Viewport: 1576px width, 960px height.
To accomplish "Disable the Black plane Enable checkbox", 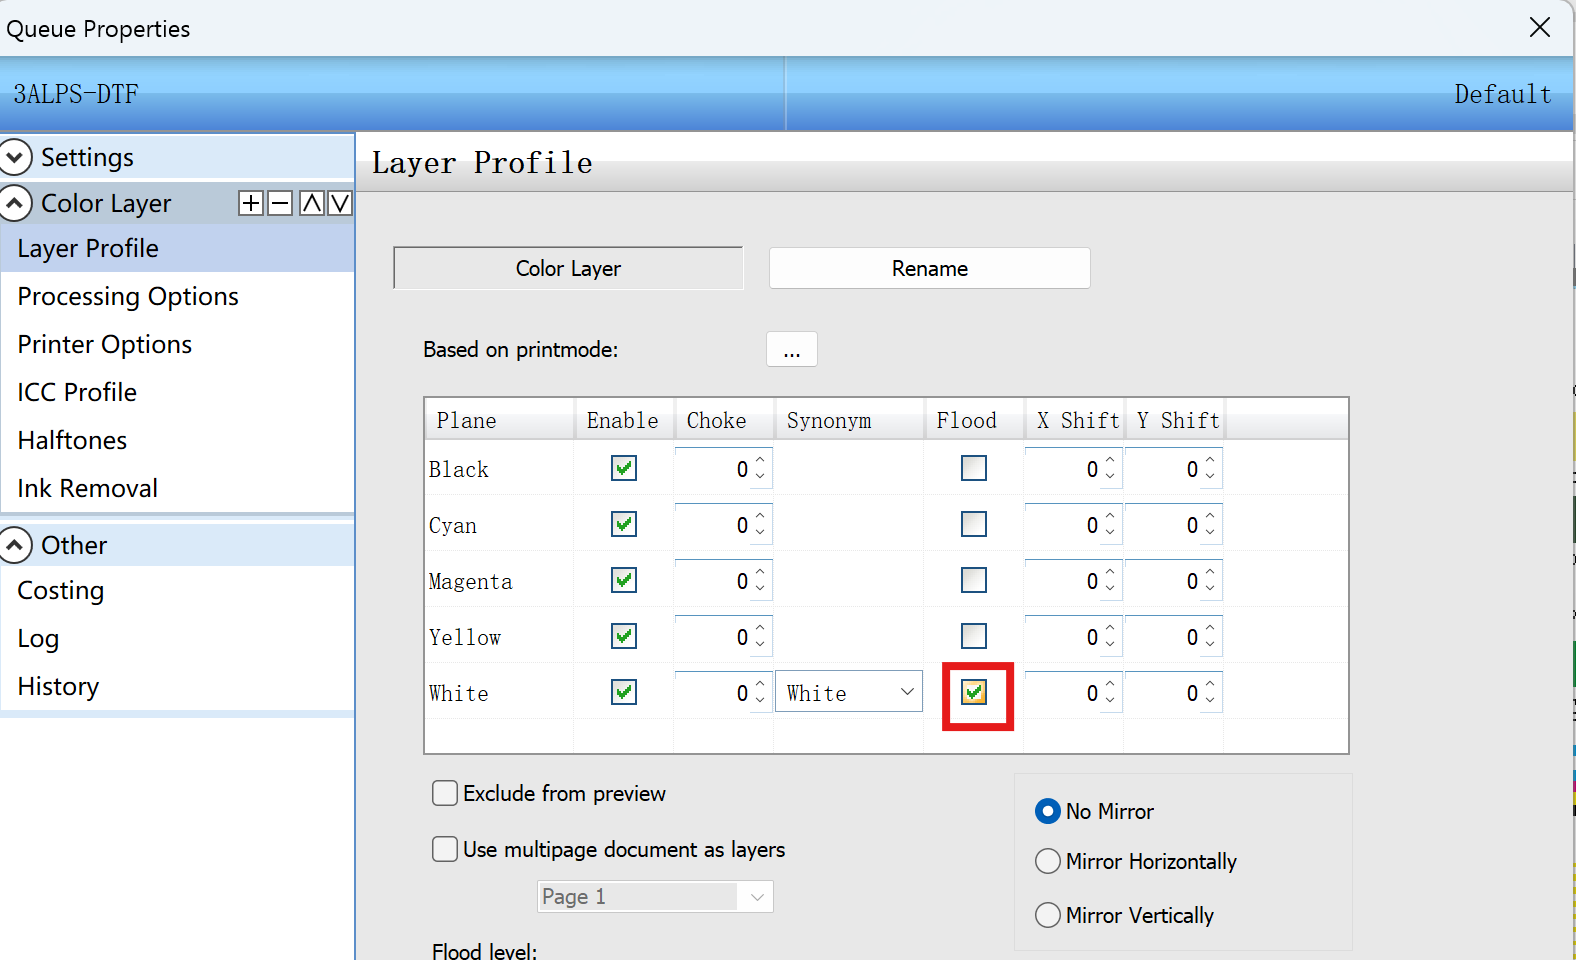I will point(624,468).
